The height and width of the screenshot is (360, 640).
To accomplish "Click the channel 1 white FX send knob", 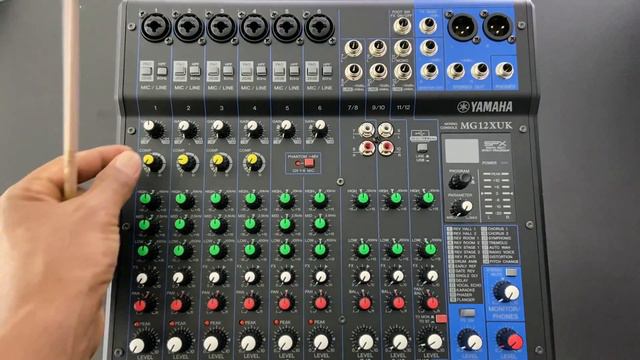I will tap(144, 278).
